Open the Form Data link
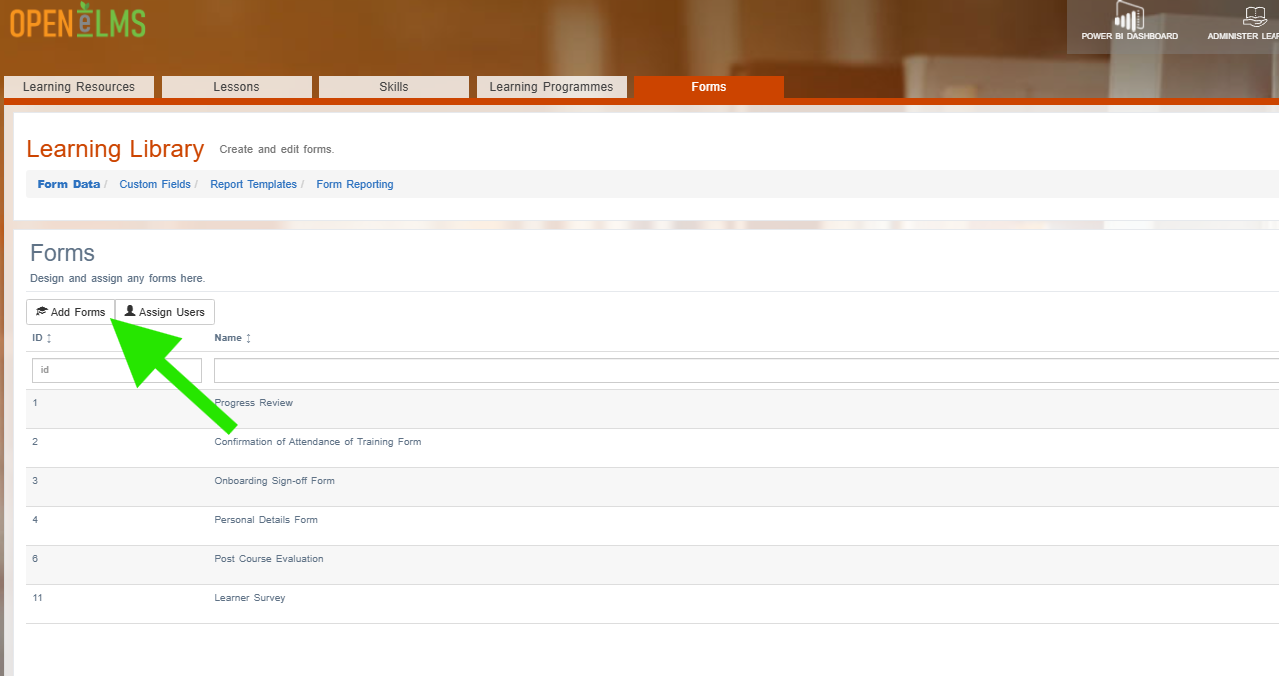Image resolution: width=1279 pixels, height=676 pixels. tap(69, 184)
